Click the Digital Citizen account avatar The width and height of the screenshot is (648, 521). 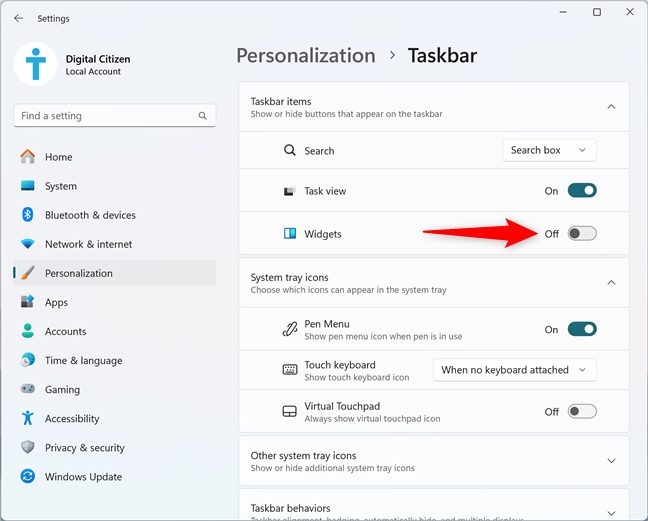click(35, 64)
